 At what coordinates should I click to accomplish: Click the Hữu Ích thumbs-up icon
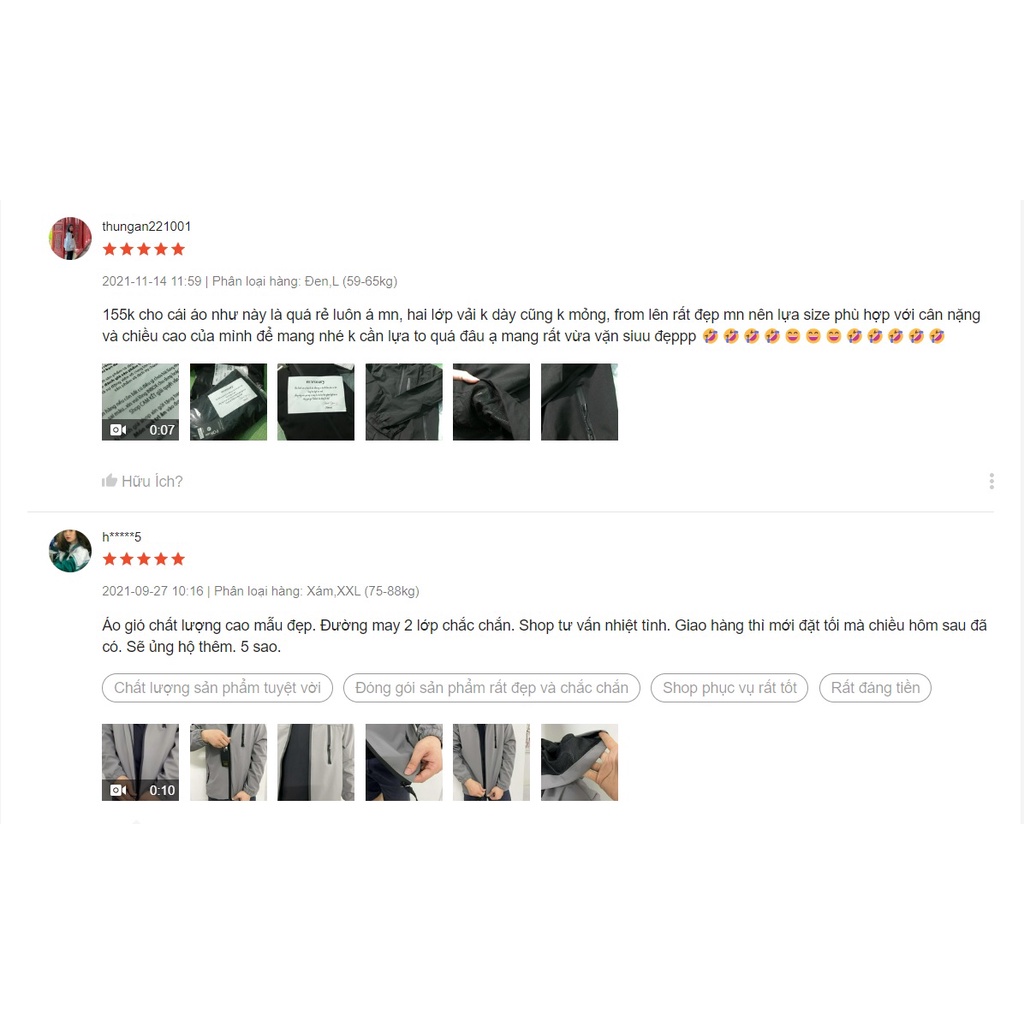pyautogui.click(x=109, y=481)
